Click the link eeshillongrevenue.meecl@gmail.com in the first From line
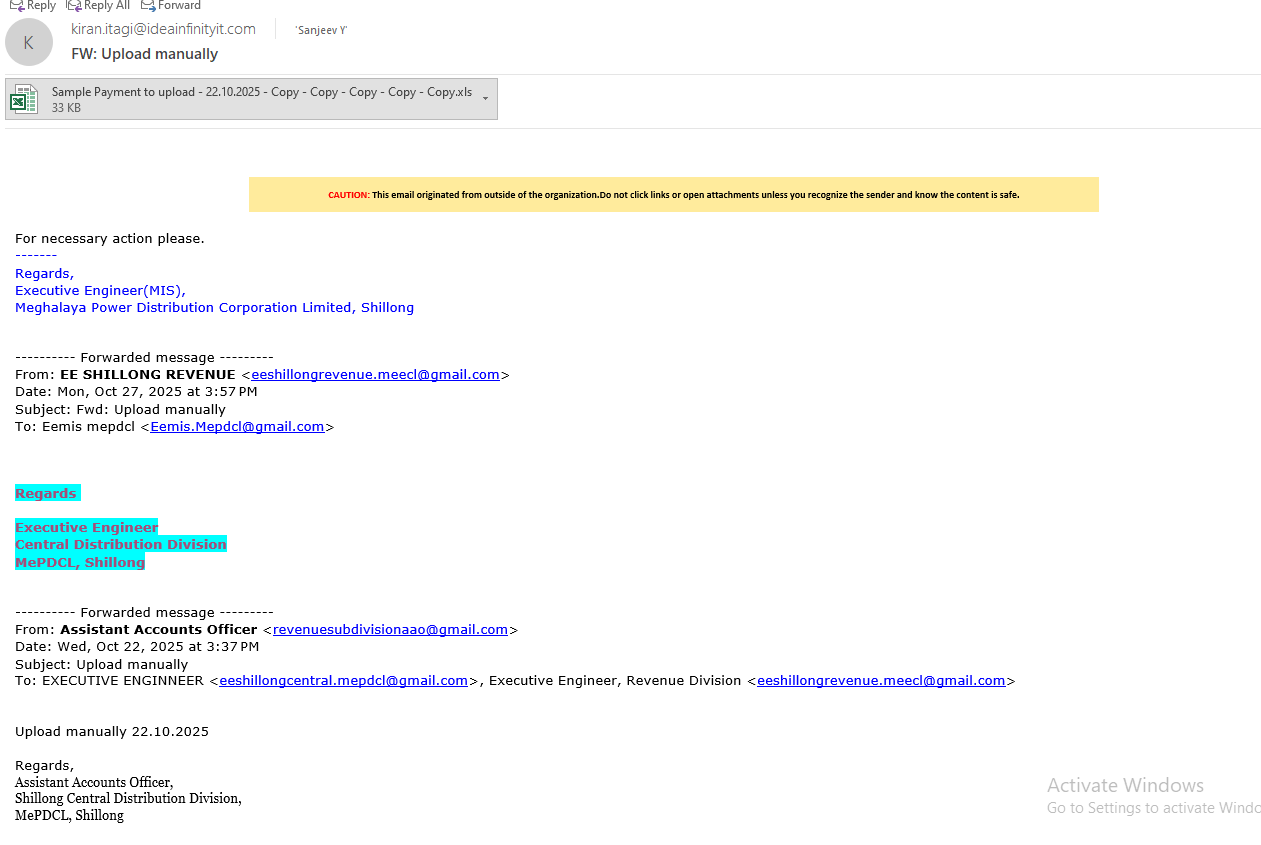 coord(375,374)
